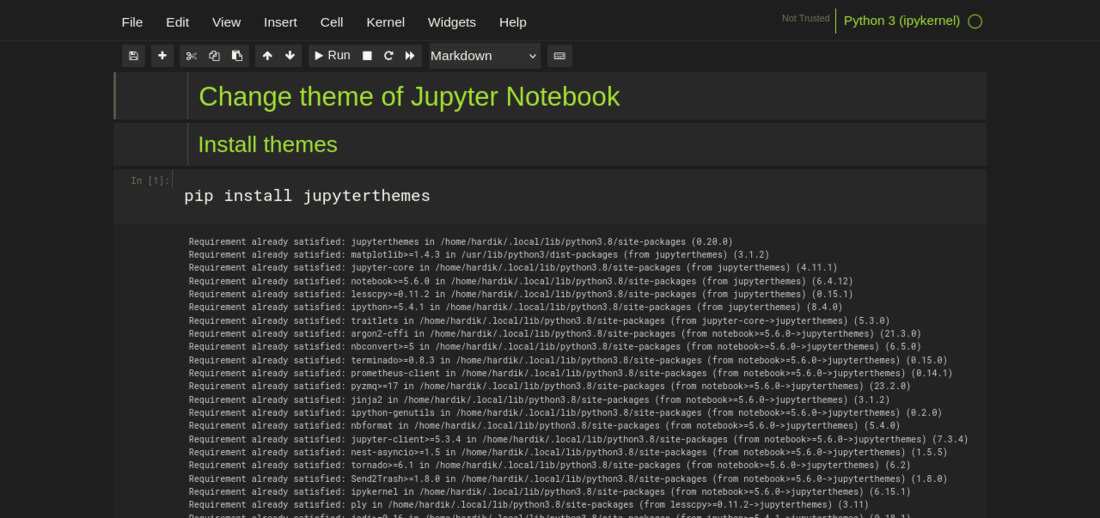Open the Kernel menu
This screenshot has height=518, width=1100.
point(386,22)
